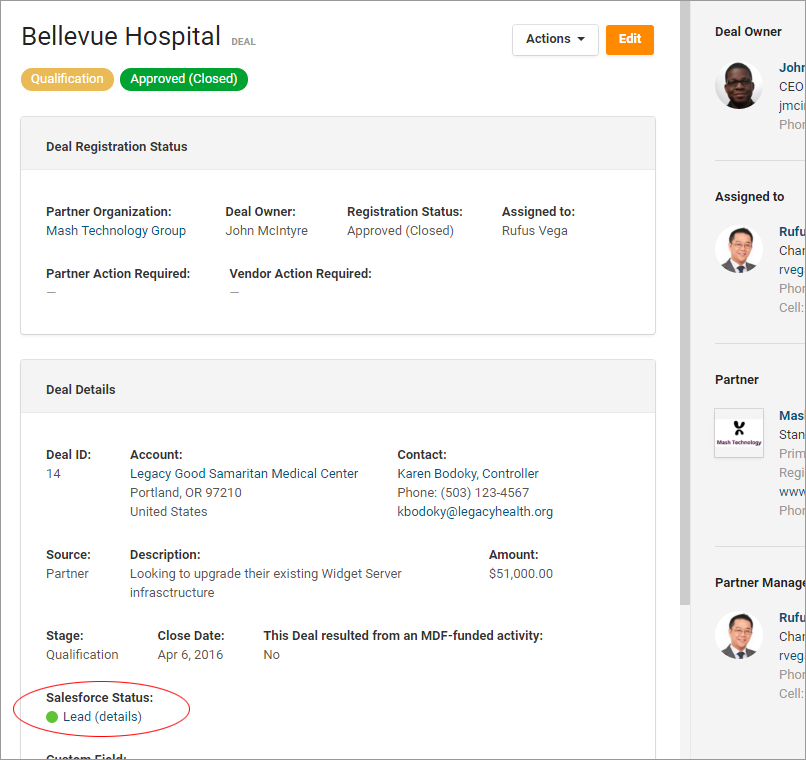Click Deal ID value 14
806x760 pixels.
coord(53,474)
